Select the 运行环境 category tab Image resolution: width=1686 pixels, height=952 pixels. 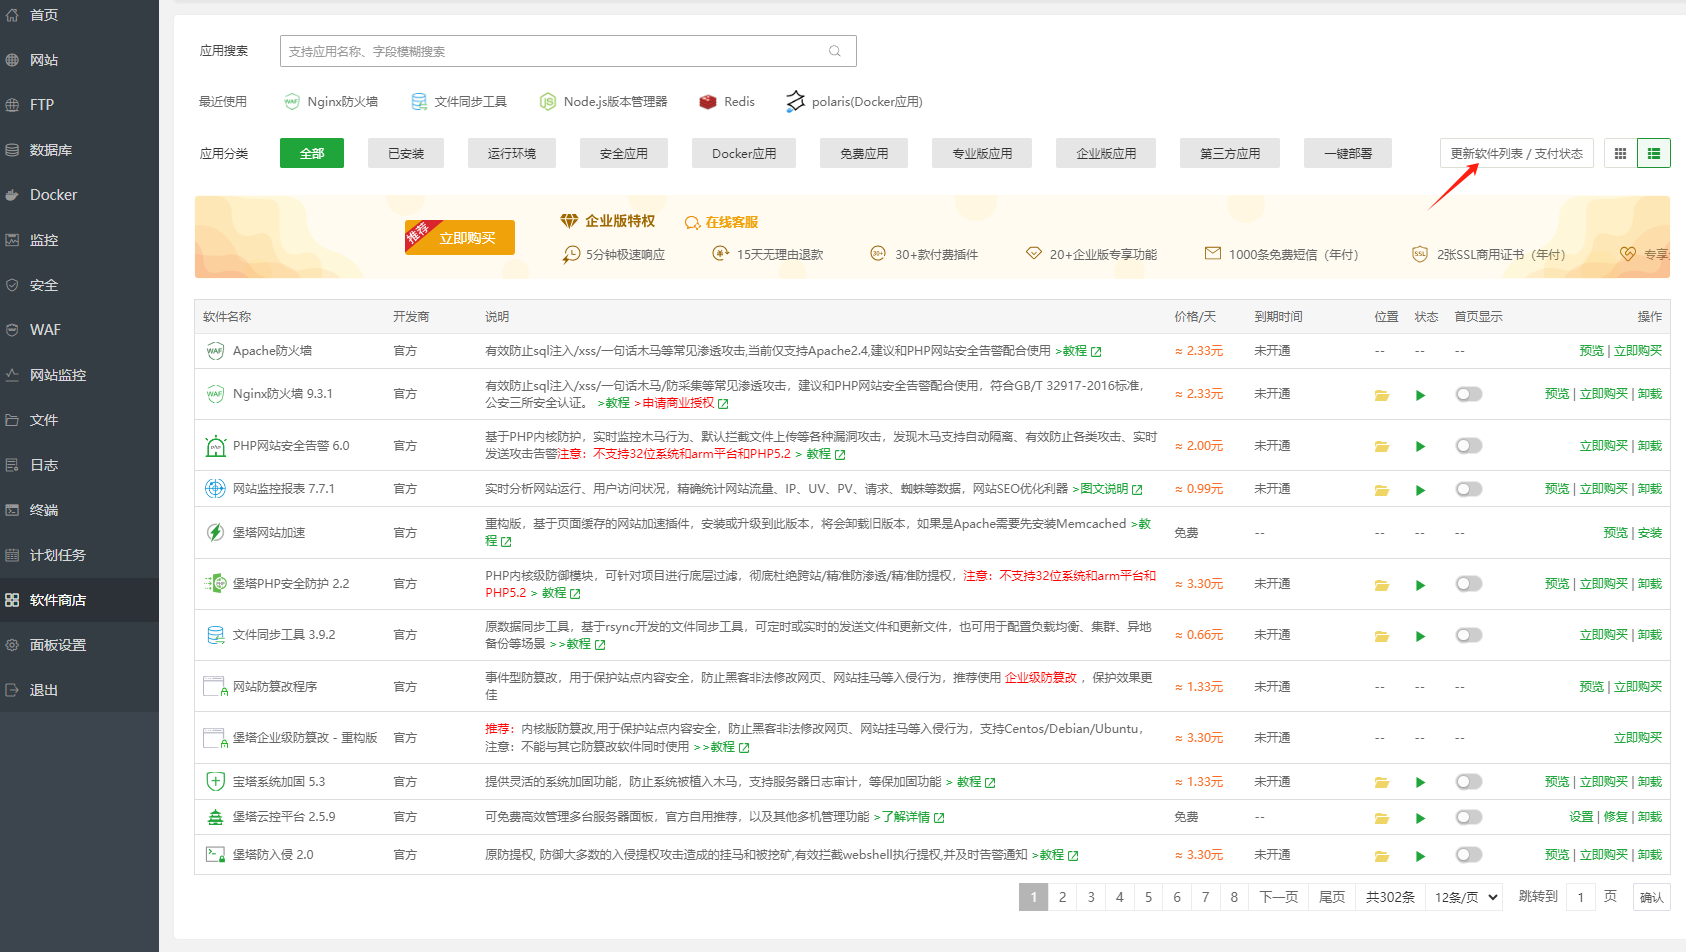pos(512,153)
